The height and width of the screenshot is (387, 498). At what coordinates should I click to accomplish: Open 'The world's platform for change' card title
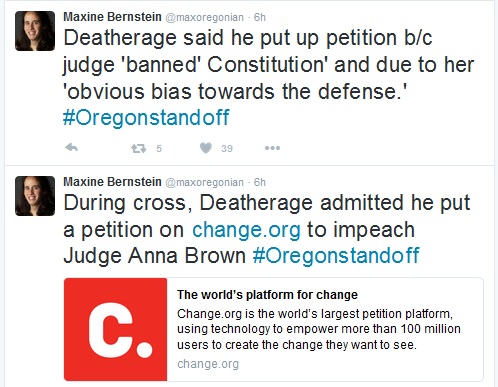point(267,295)
